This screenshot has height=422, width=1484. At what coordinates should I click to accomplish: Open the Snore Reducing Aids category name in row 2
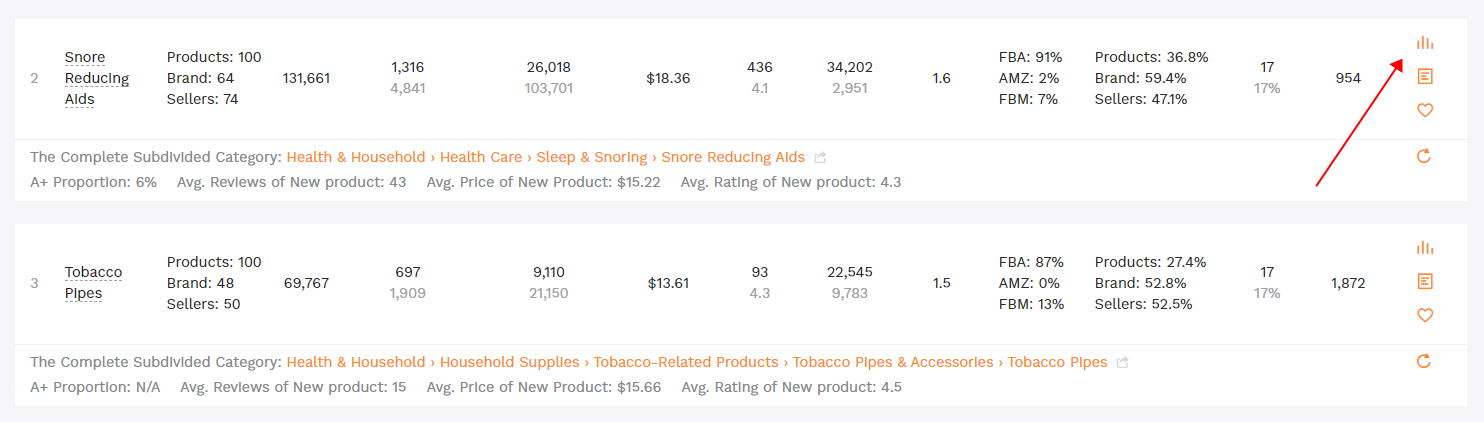click(97, 78)
